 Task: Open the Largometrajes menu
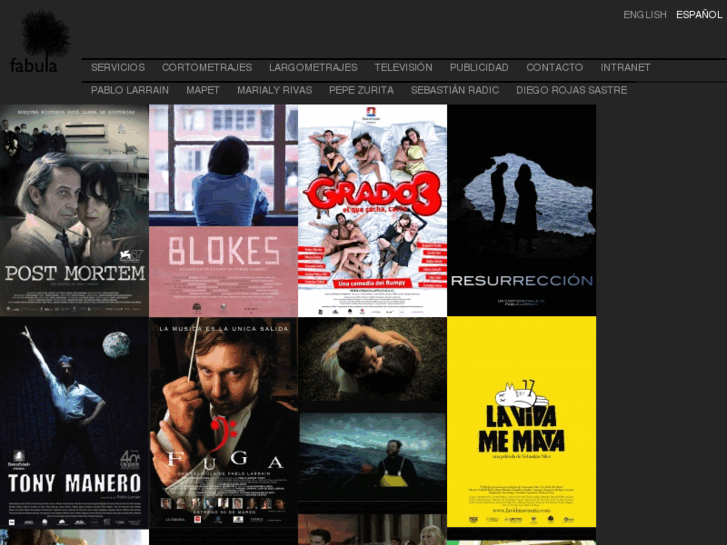point(313,68)
